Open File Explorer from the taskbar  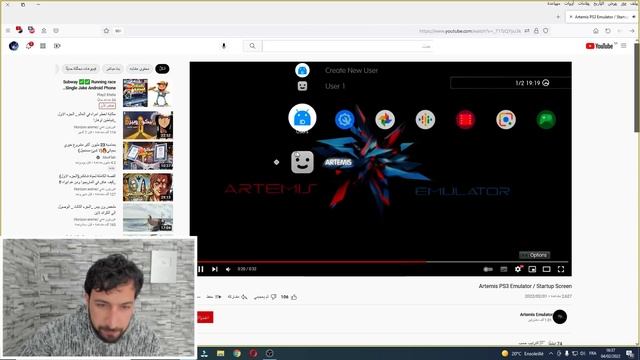(221, 353)
